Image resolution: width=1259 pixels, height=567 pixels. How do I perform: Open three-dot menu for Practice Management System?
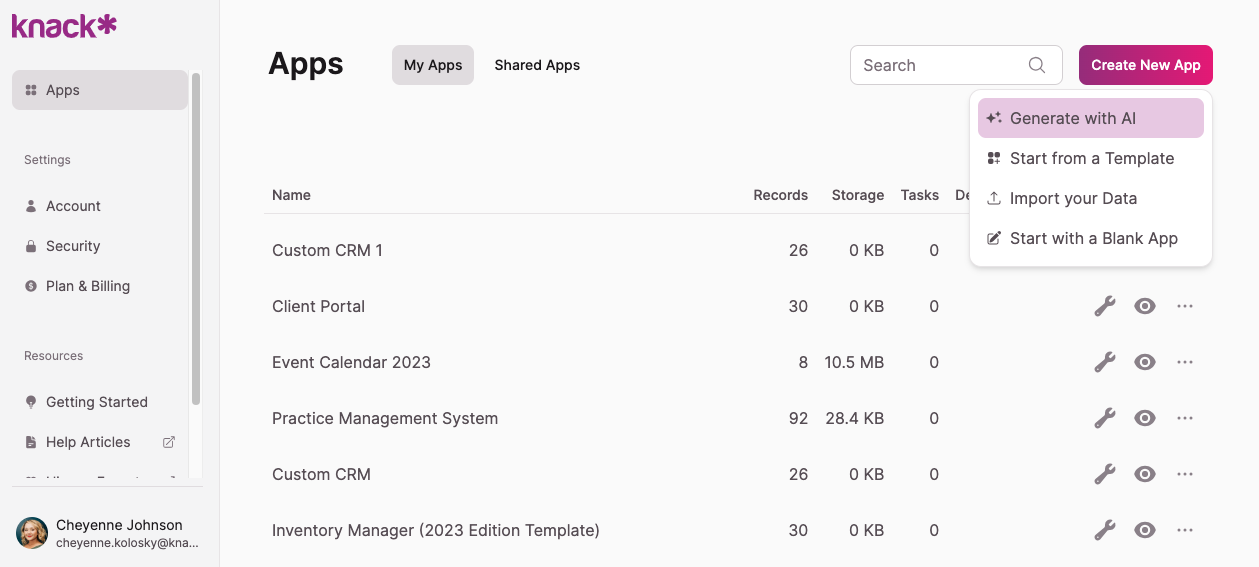click(1185, 418)
